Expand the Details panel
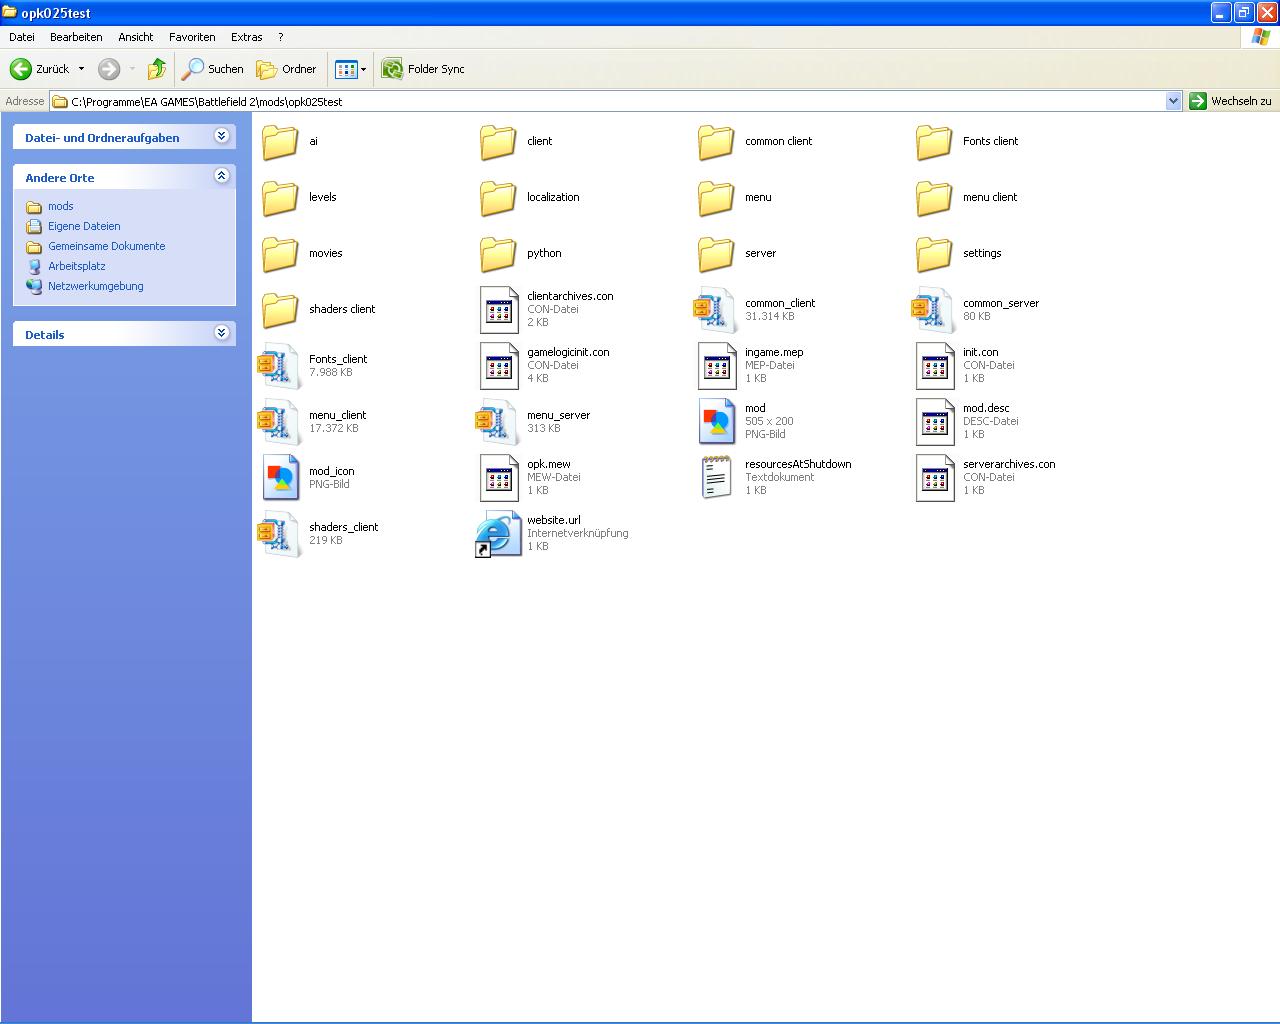This screenshot has width=1280, height=1024. pyautogui.click(x=222, y=333)
